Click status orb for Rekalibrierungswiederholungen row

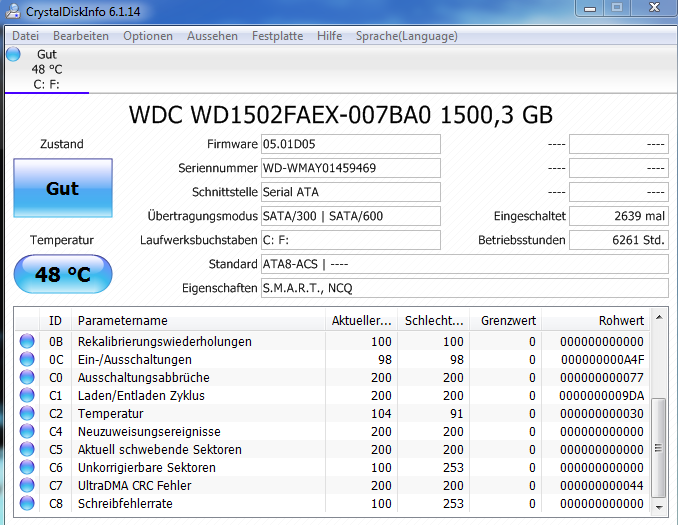click(27, 341)
